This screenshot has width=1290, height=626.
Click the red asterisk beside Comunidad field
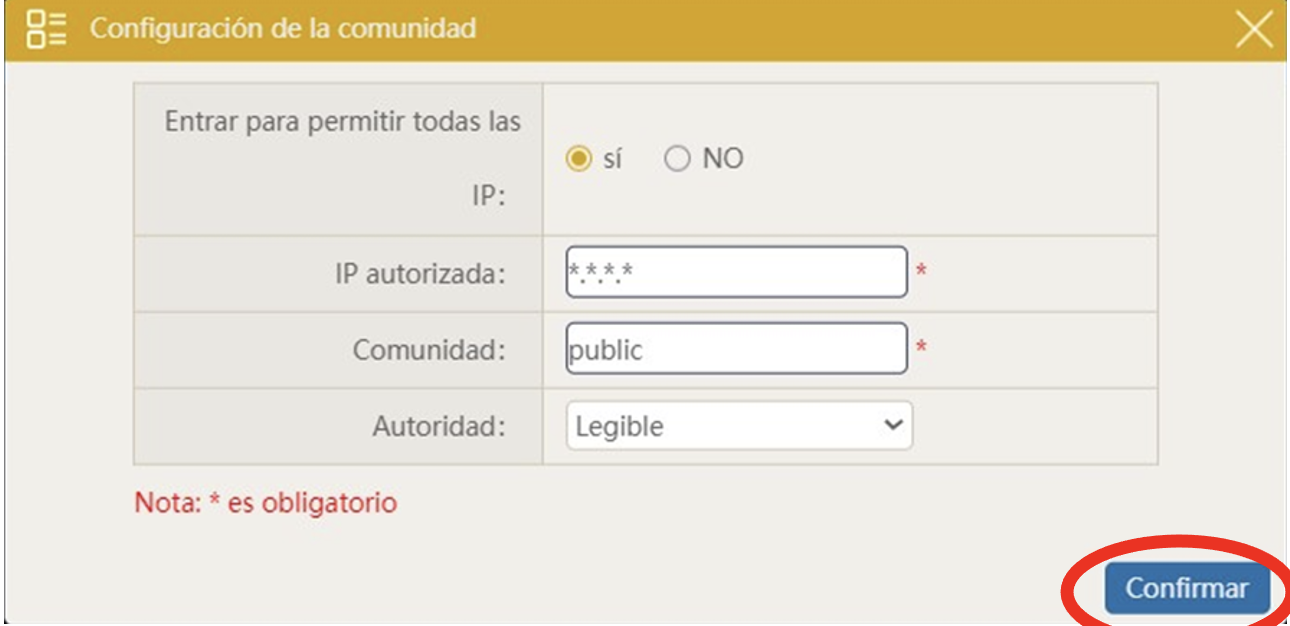tap(921, 349)
